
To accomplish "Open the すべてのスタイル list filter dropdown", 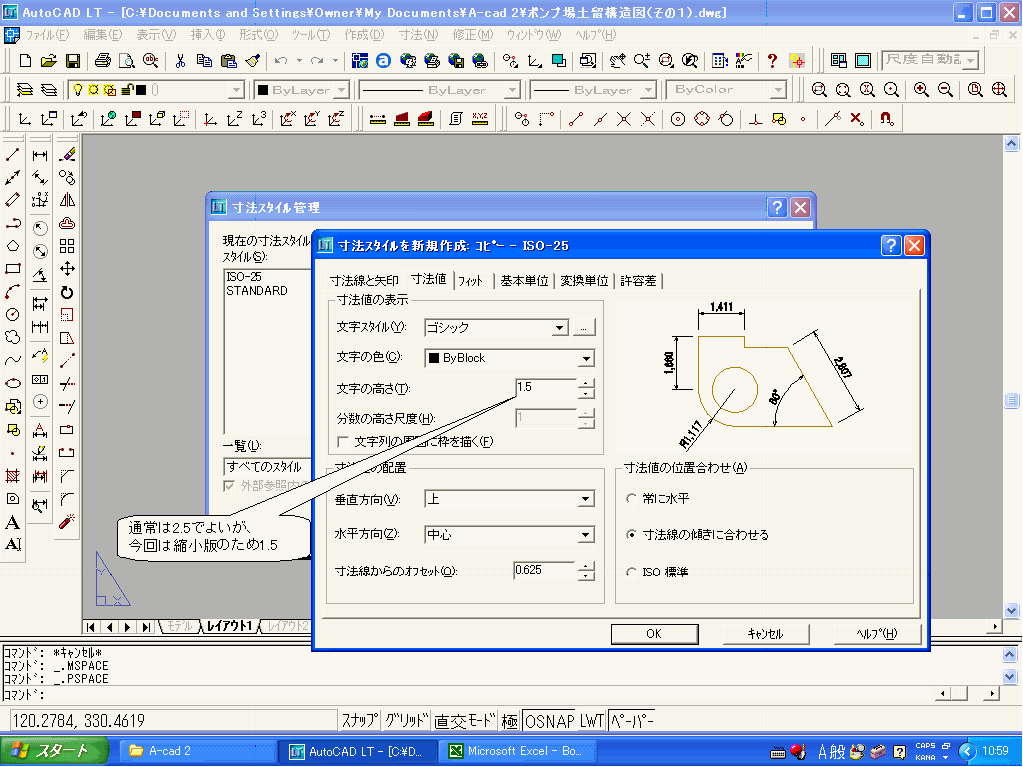I will pyautogui.click(x=266, y=467).
